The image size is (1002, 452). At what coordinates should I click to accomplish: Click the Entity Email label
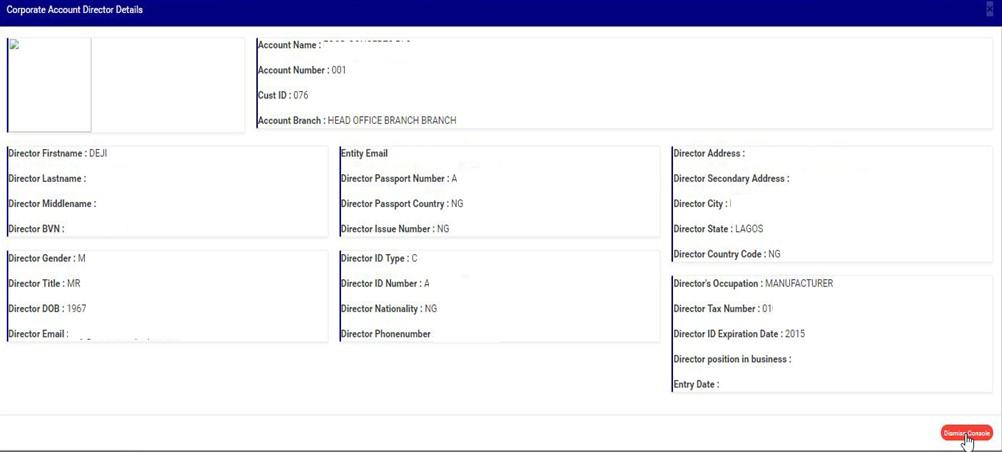pos(364,154)
